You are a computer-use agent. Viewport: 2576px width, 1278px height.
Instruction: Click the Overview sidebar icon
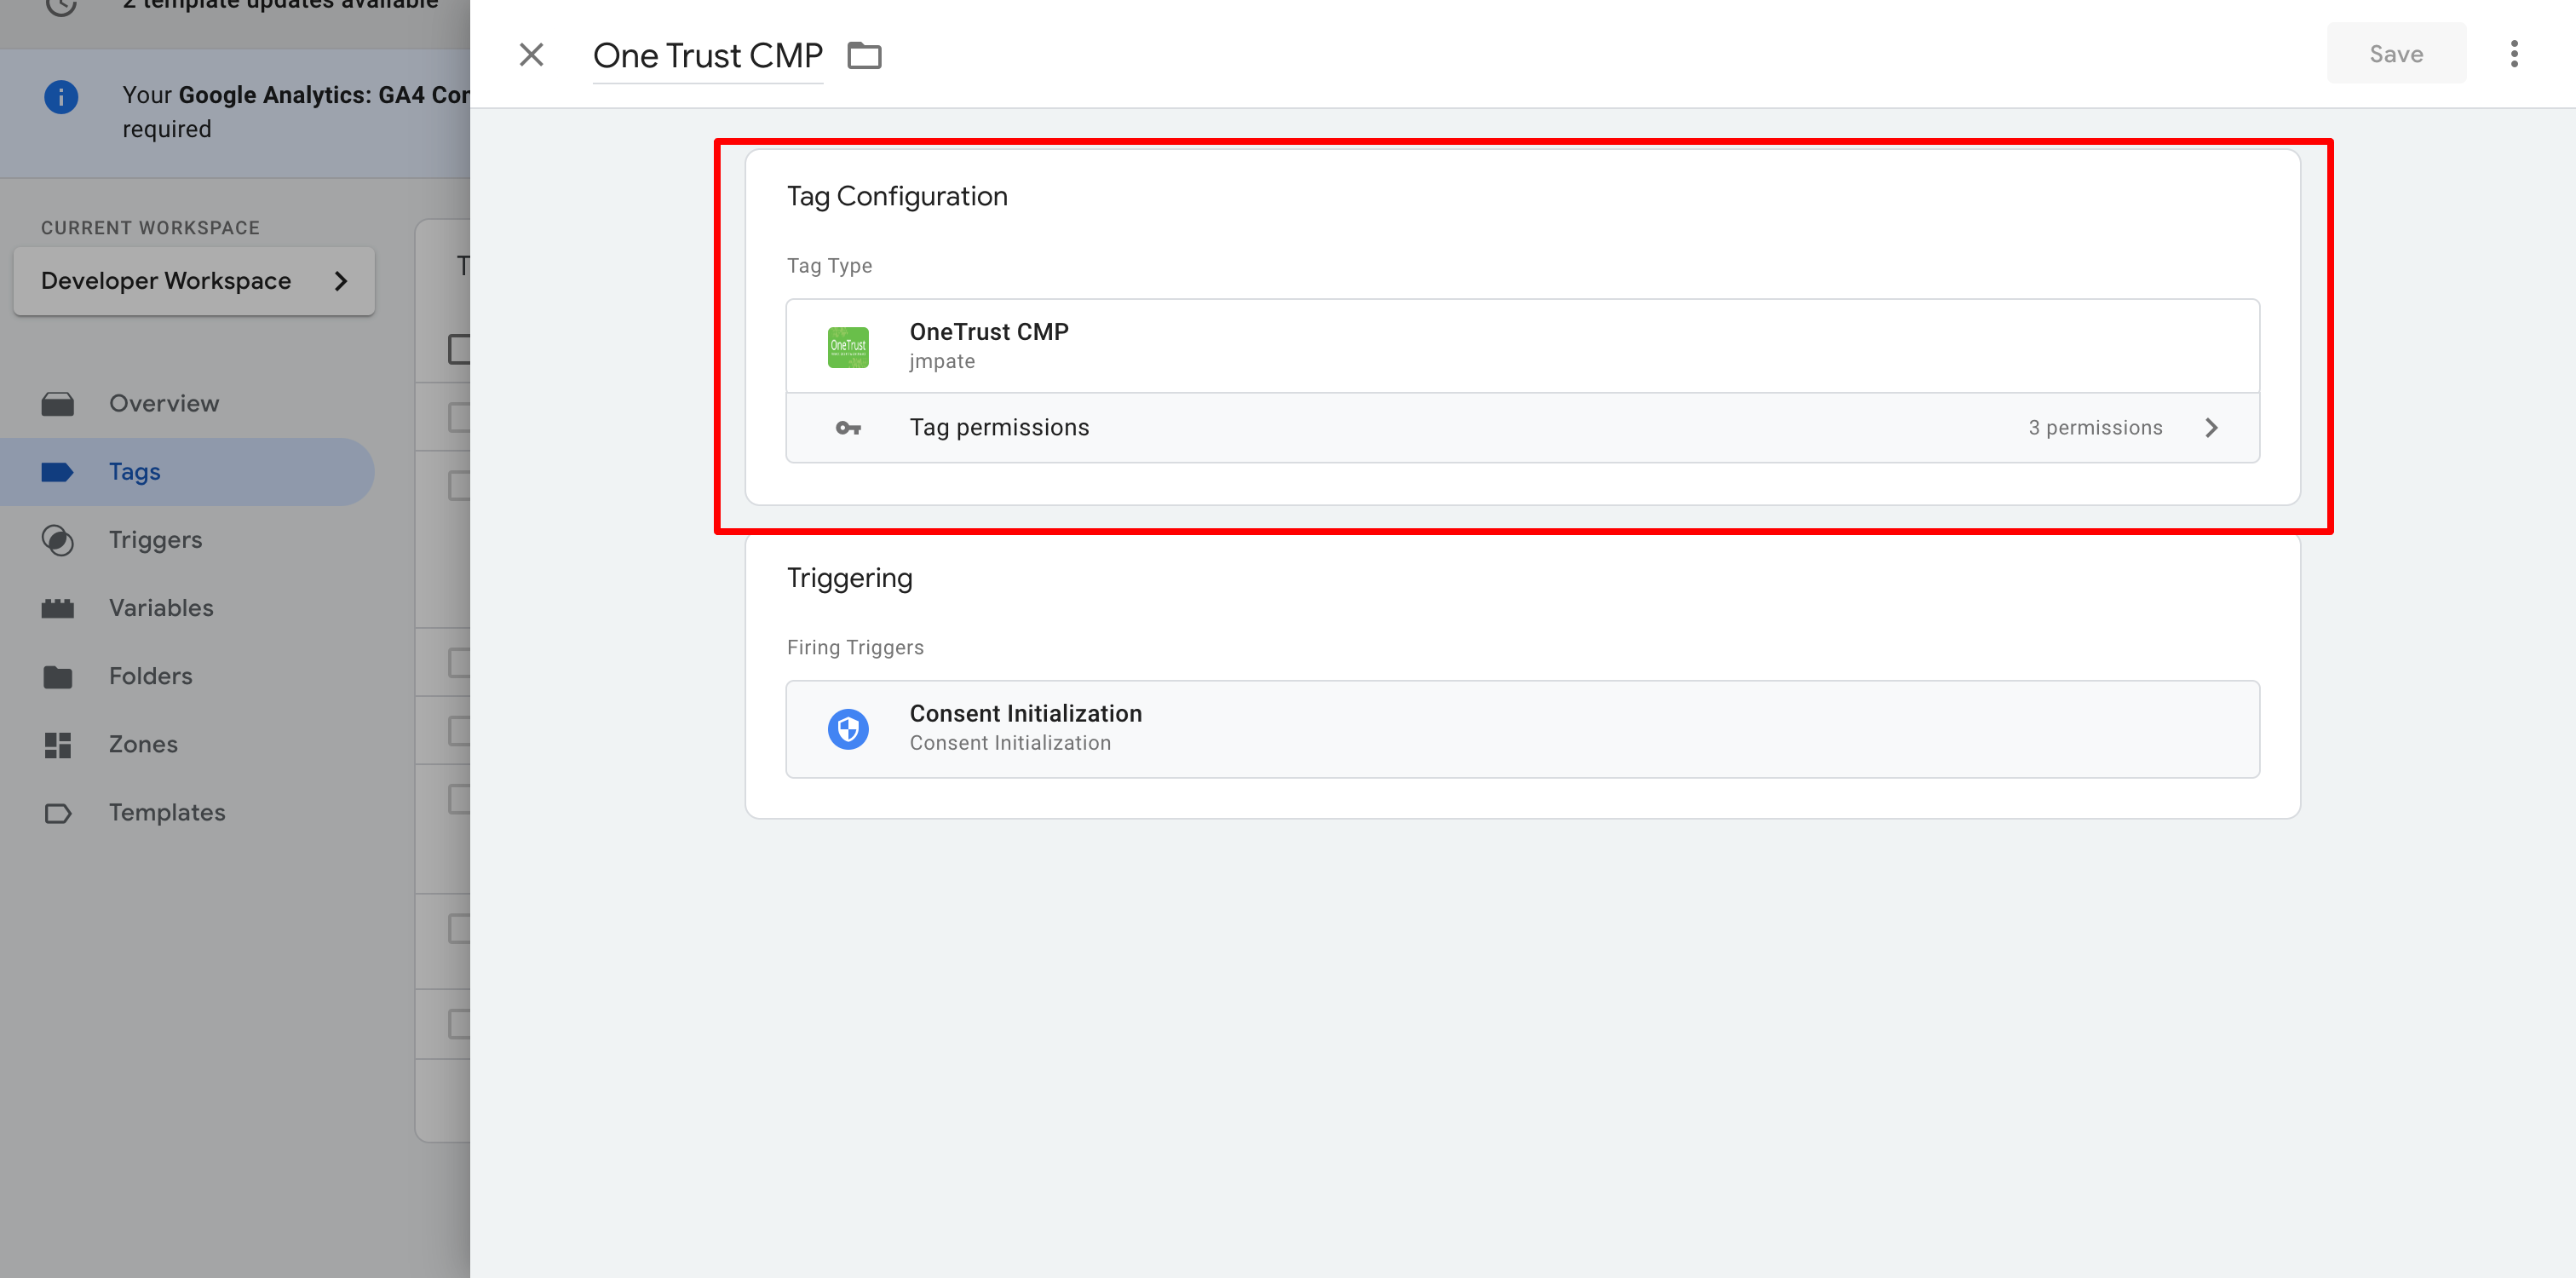[58, 404]
